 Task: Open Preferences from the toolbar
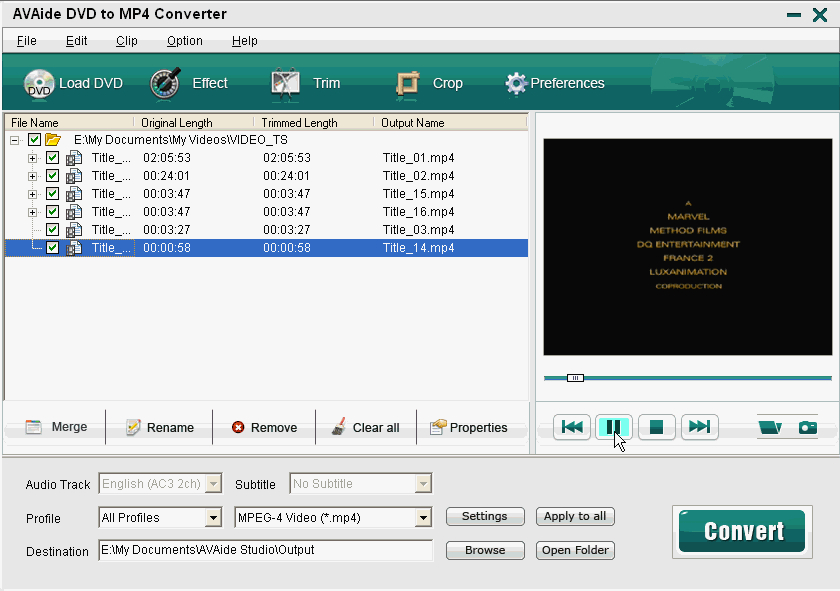click(516, 84)
